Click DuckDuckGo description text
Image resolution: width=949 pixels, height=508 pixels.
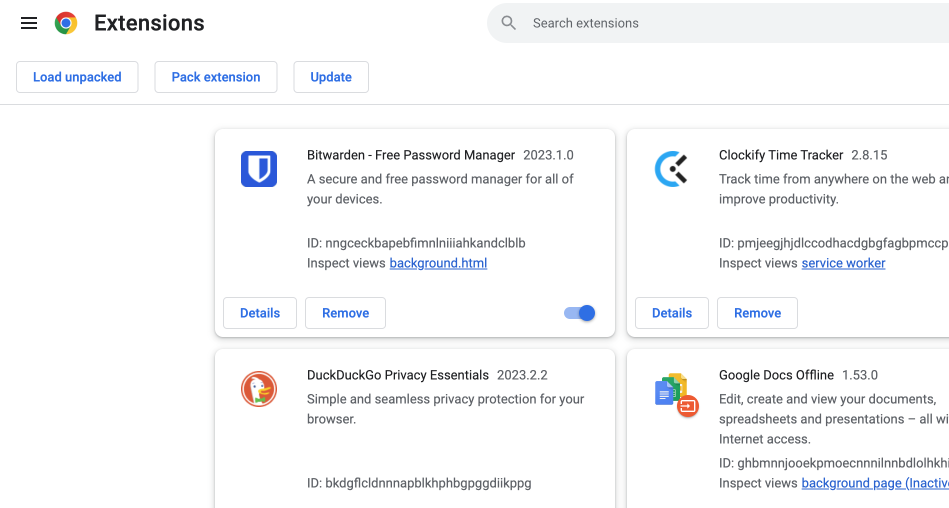click(445, 409)
